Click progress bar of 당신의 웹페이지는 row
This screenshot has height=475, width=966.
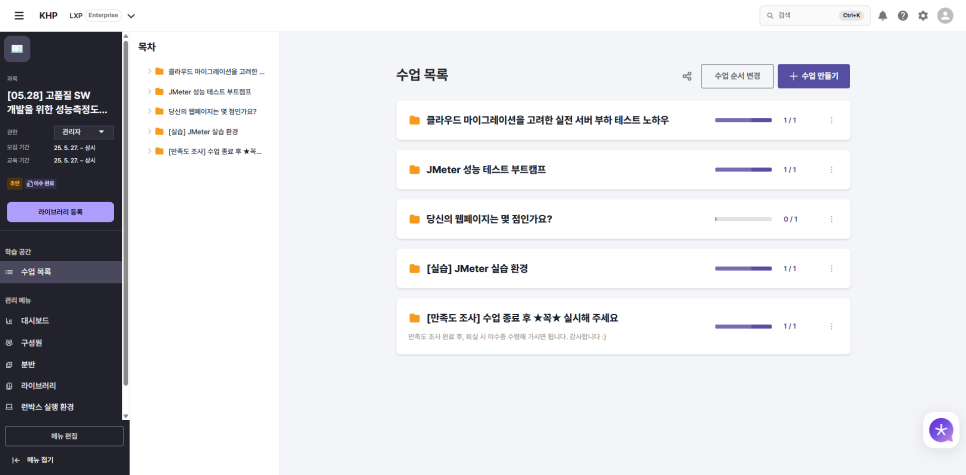tap(743, 219)
